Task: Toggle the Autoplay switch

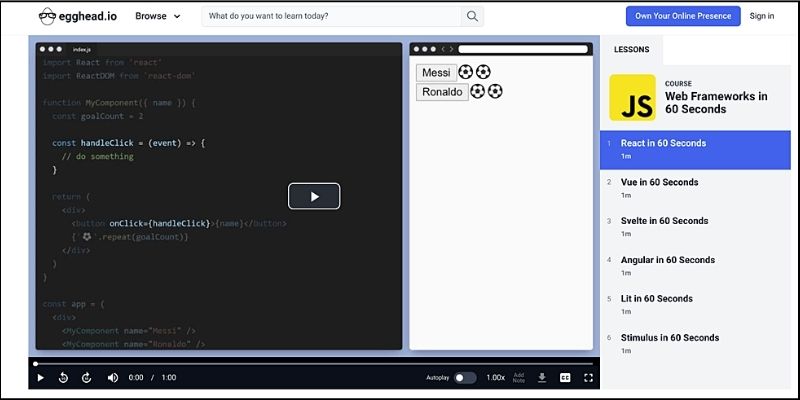Action: [x=465, y=378]
